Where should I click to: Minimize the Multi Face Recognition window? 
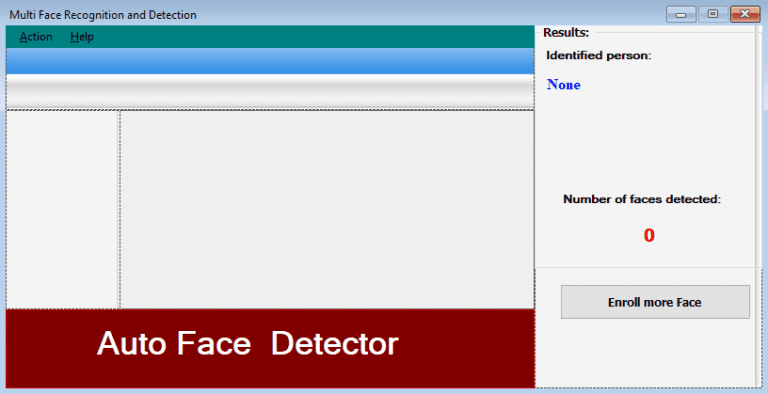(x=681, y=14)
